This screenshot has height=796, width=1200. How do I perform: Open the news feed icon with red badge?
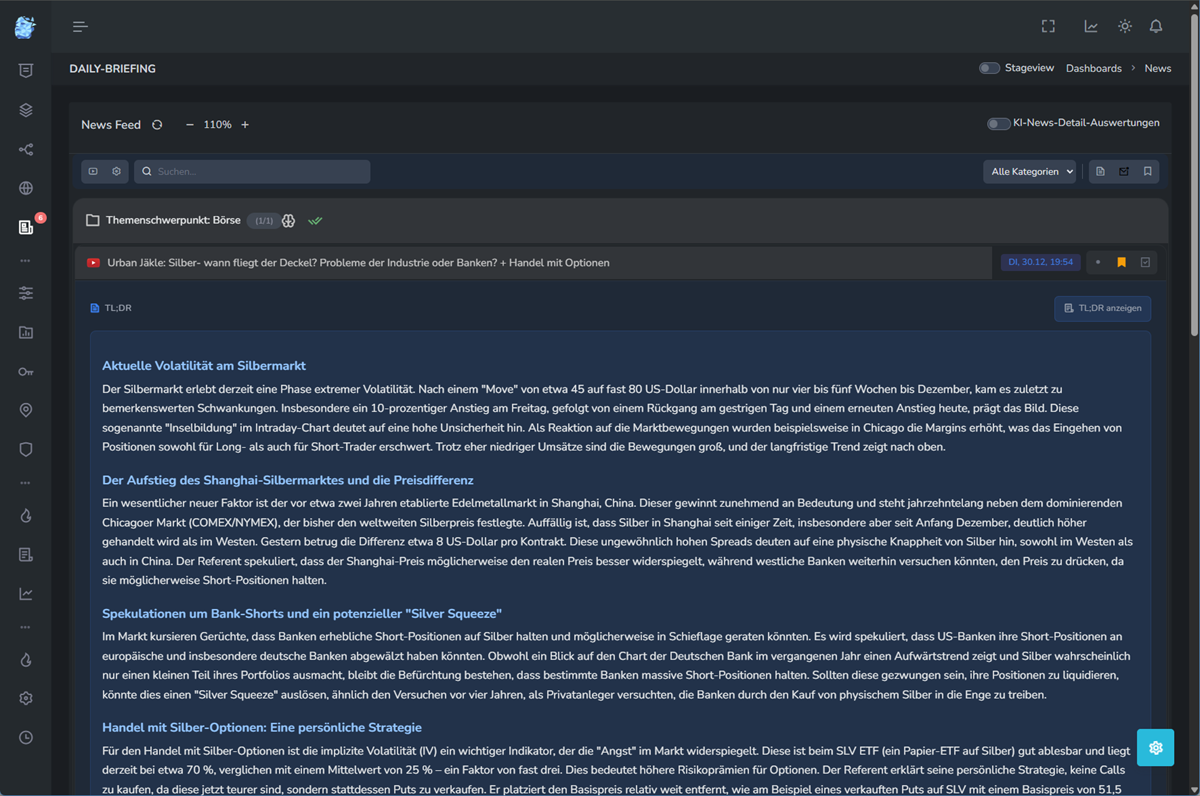pyautogui.click(x=25, y=226)
